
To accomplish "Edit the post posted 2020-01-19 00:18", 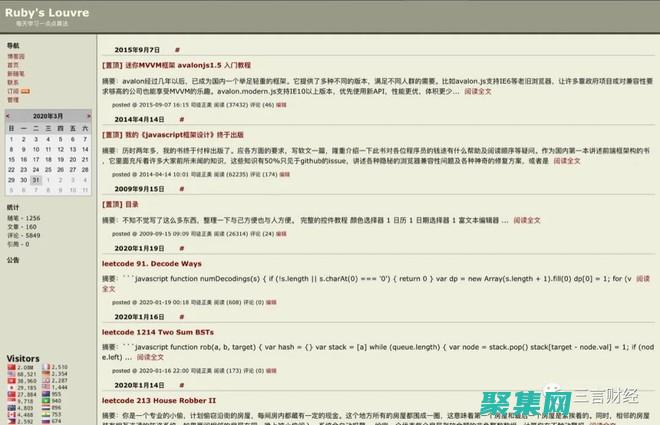I will (271, 302).
